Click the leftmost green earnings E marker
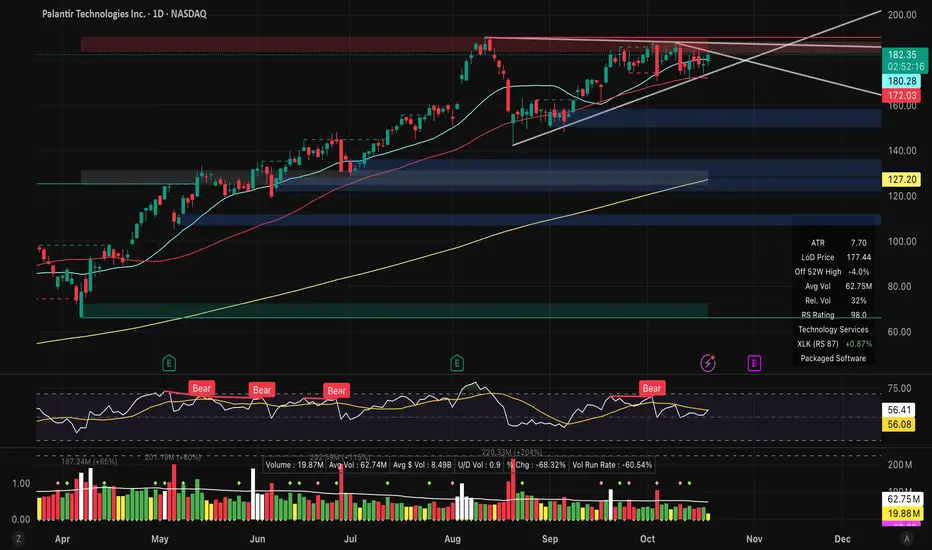This screenshot has height=550, width=932. coord(169,363)
